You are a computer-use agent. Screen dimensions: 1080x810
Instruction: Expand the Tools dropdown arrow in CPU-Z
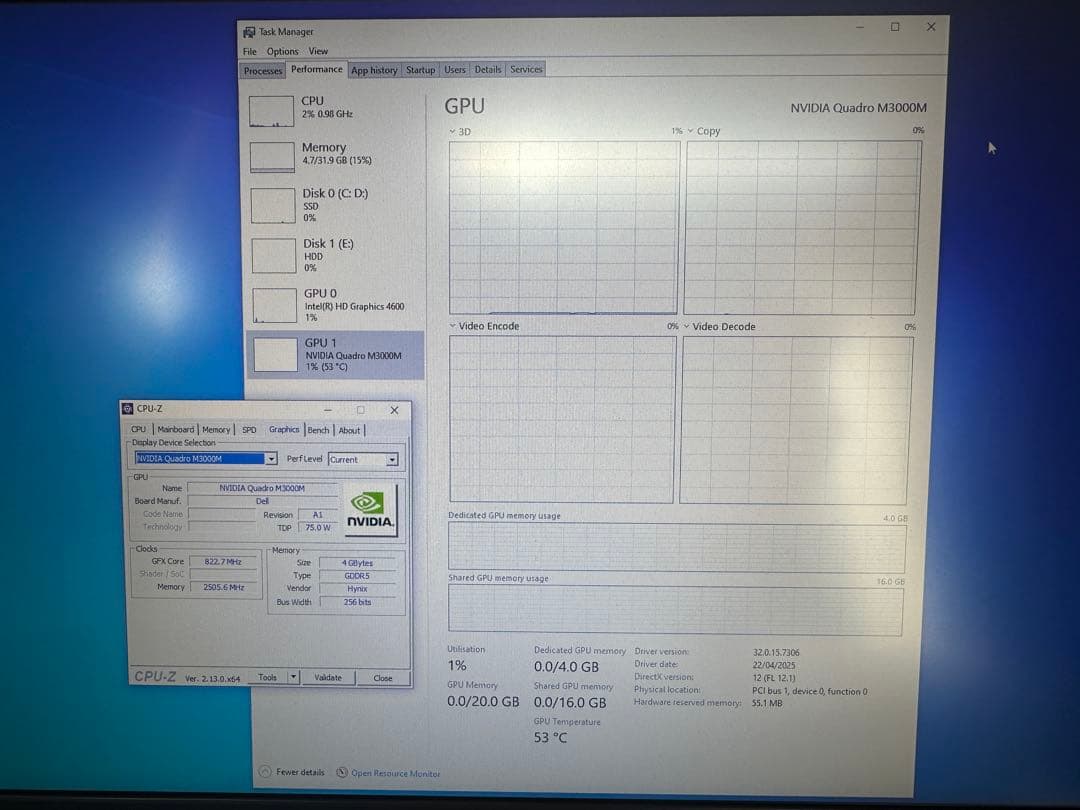293,677
